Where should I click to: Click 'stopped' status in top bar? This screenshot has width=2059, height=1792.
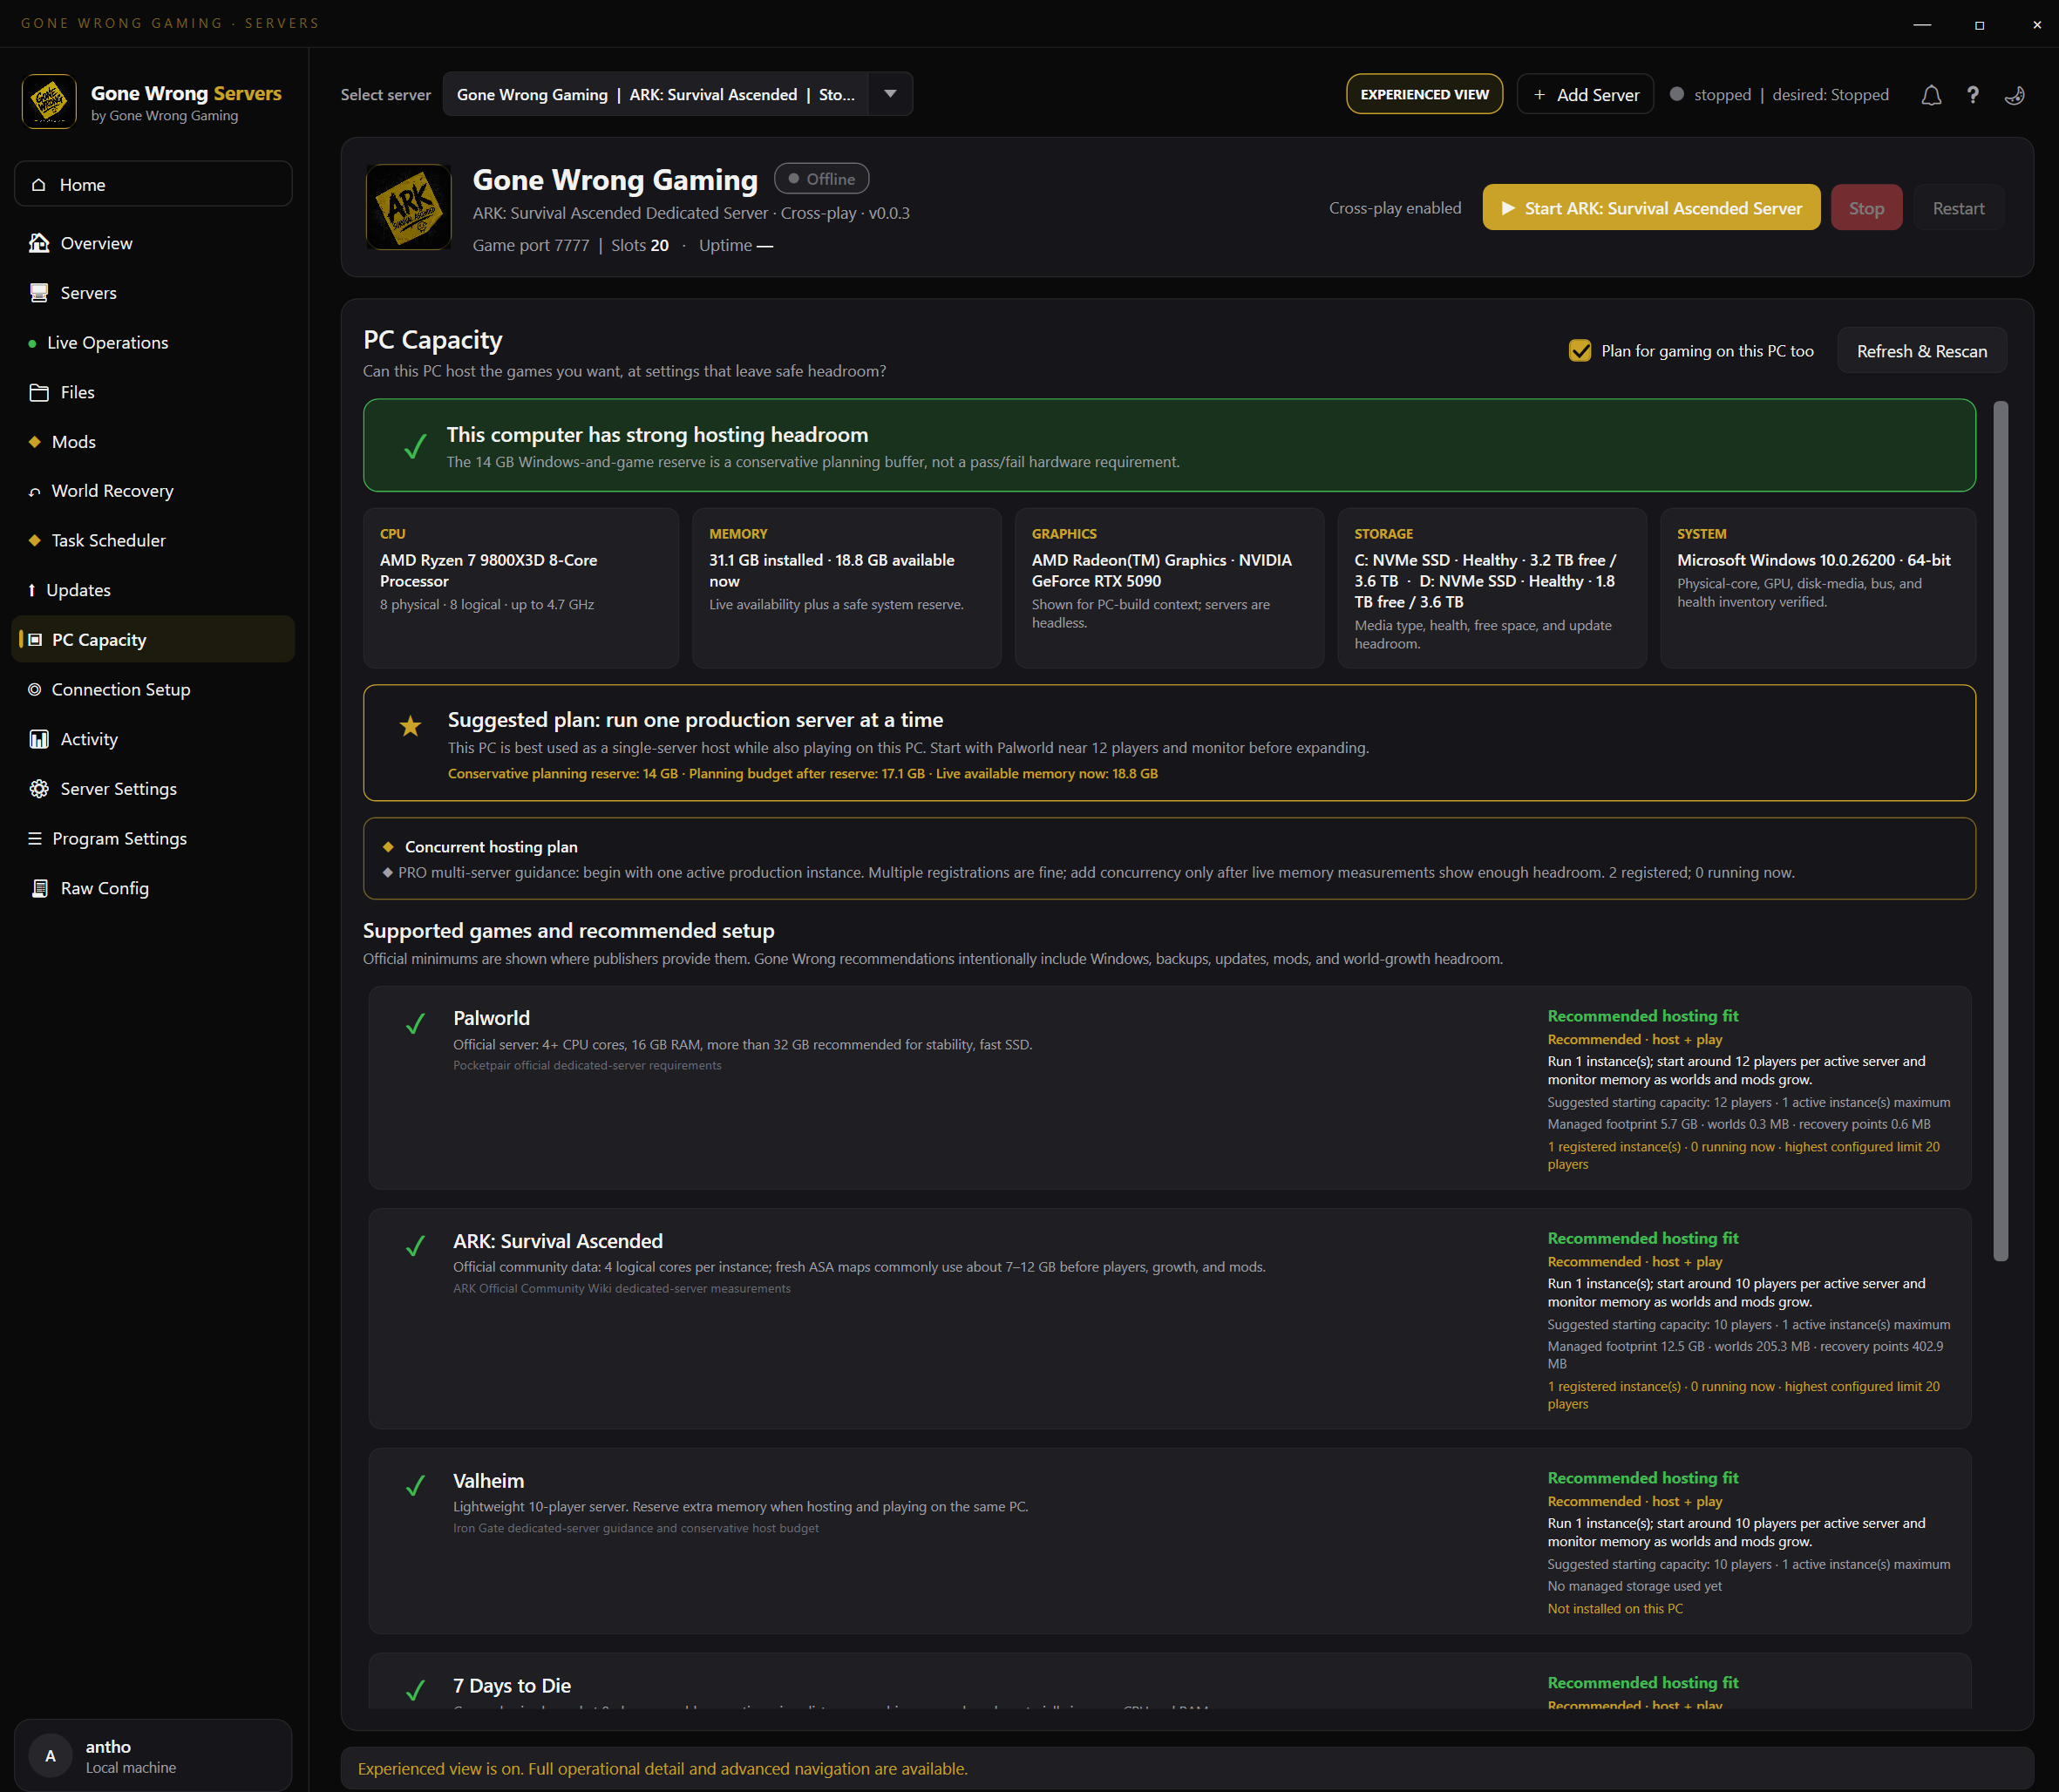coord(1722,95)
